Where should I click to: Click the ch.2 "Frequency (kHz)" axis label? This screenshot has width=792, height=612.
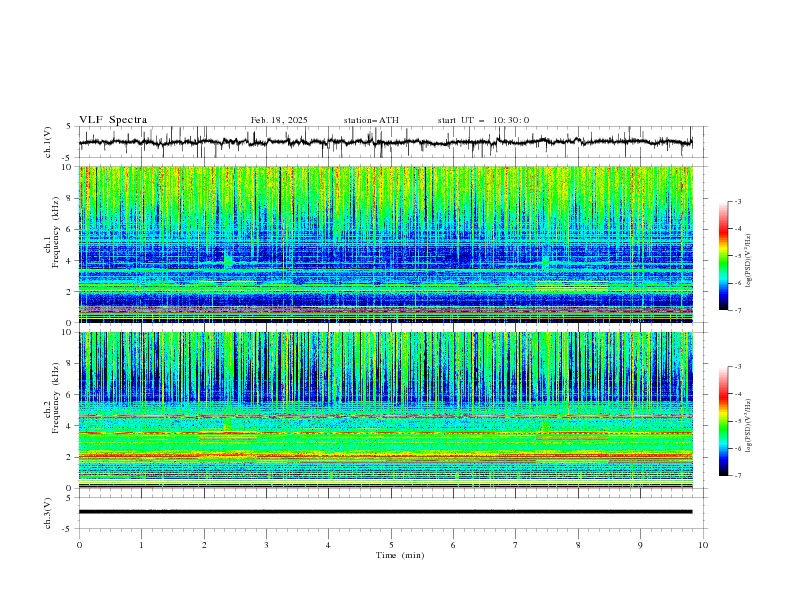pos(55,398)
